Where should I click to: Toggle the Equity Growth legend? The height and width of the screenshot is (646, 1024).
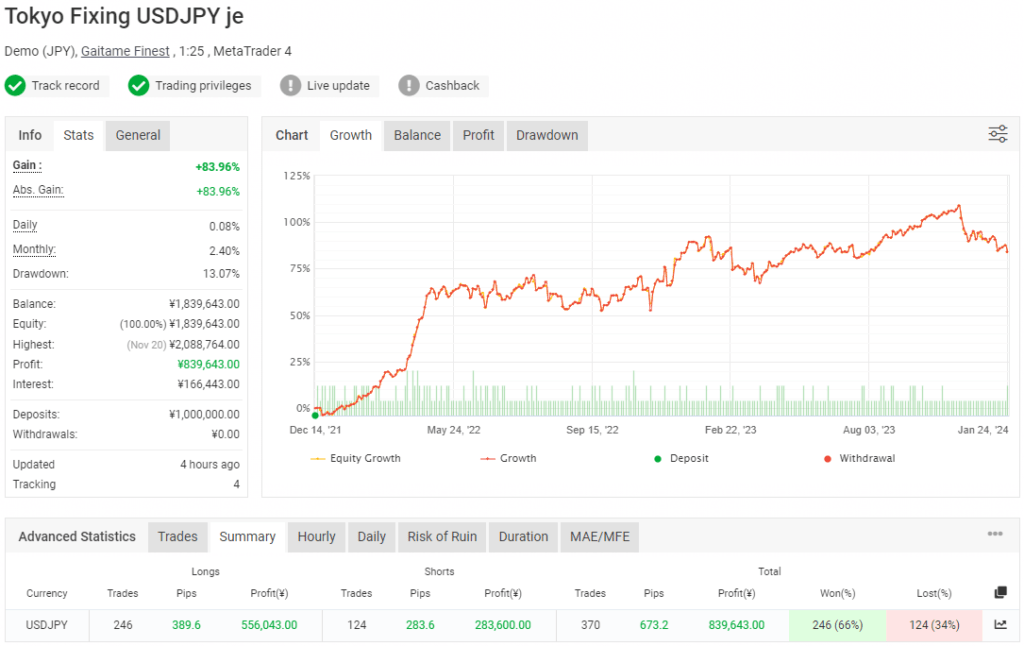click(x=358, y=458)
